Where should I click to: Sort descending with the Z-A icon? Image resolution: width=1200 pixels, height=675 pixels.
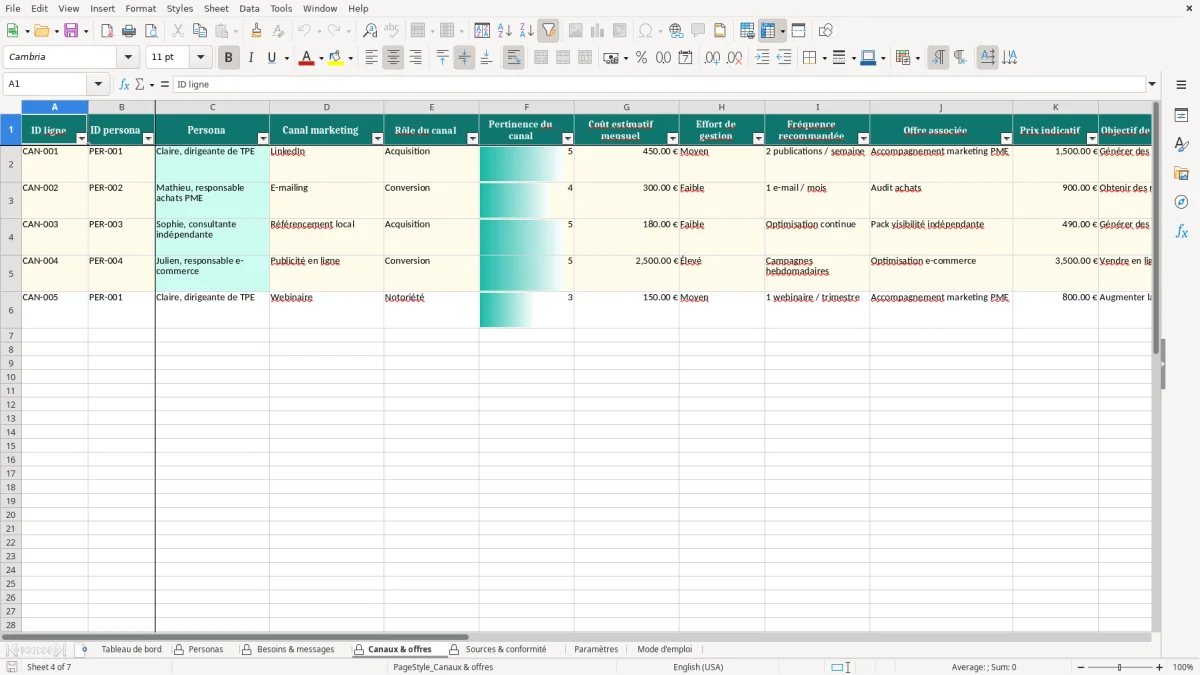526,31
